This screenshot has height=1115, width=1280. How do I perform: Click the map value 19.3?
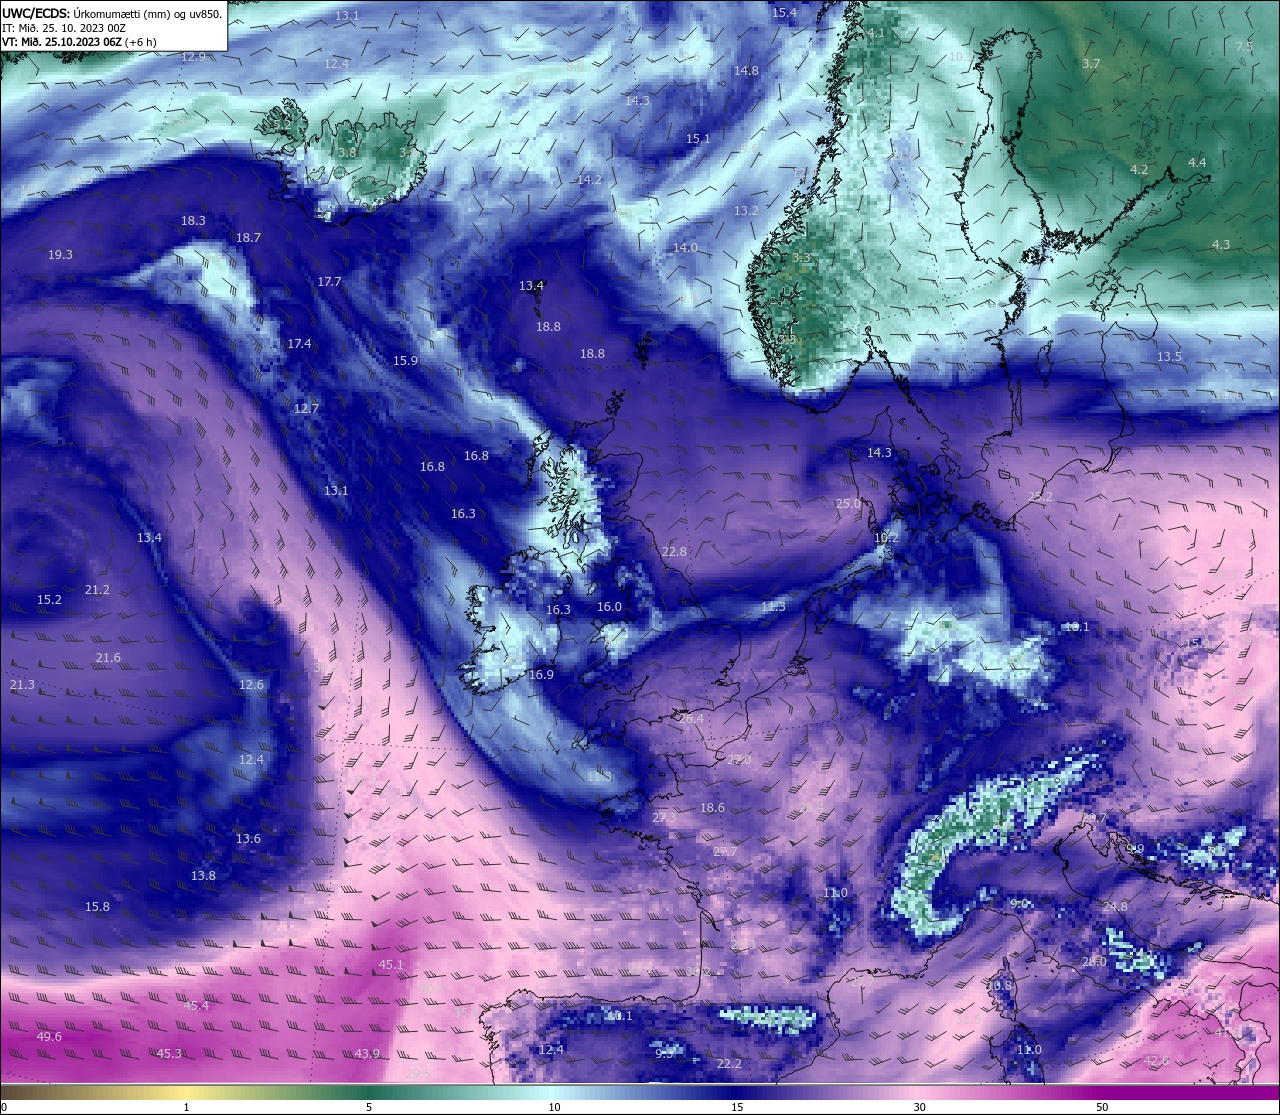pos(60,255)
